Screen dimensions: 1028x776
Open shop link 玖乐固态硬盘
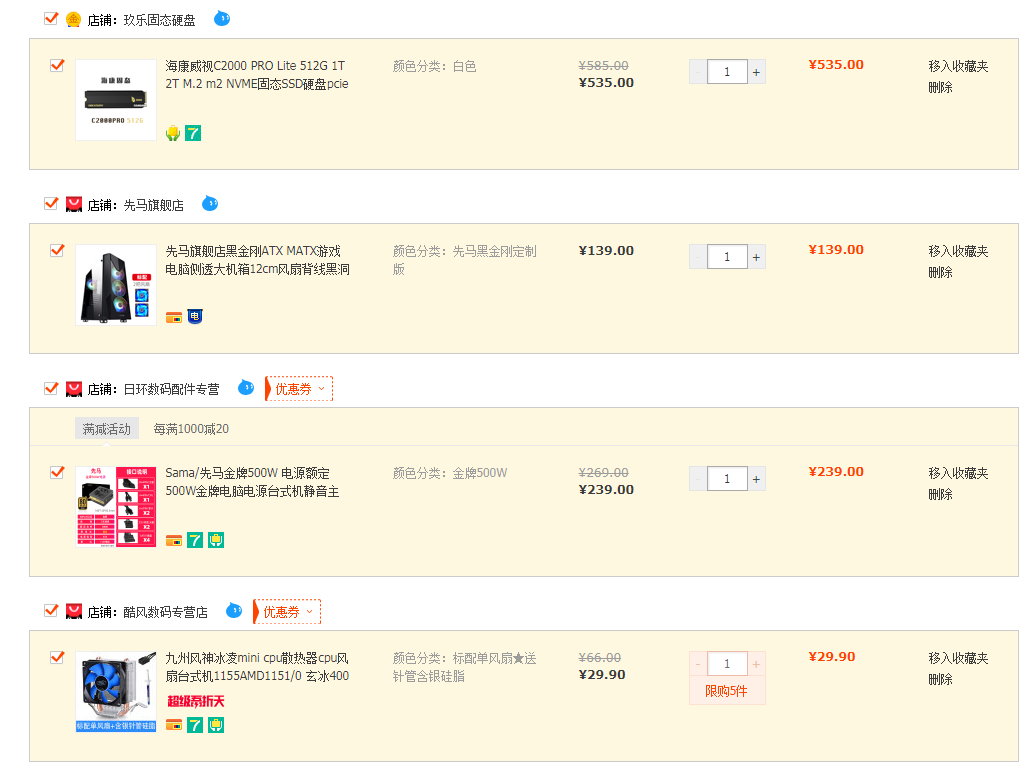[159, 20]
